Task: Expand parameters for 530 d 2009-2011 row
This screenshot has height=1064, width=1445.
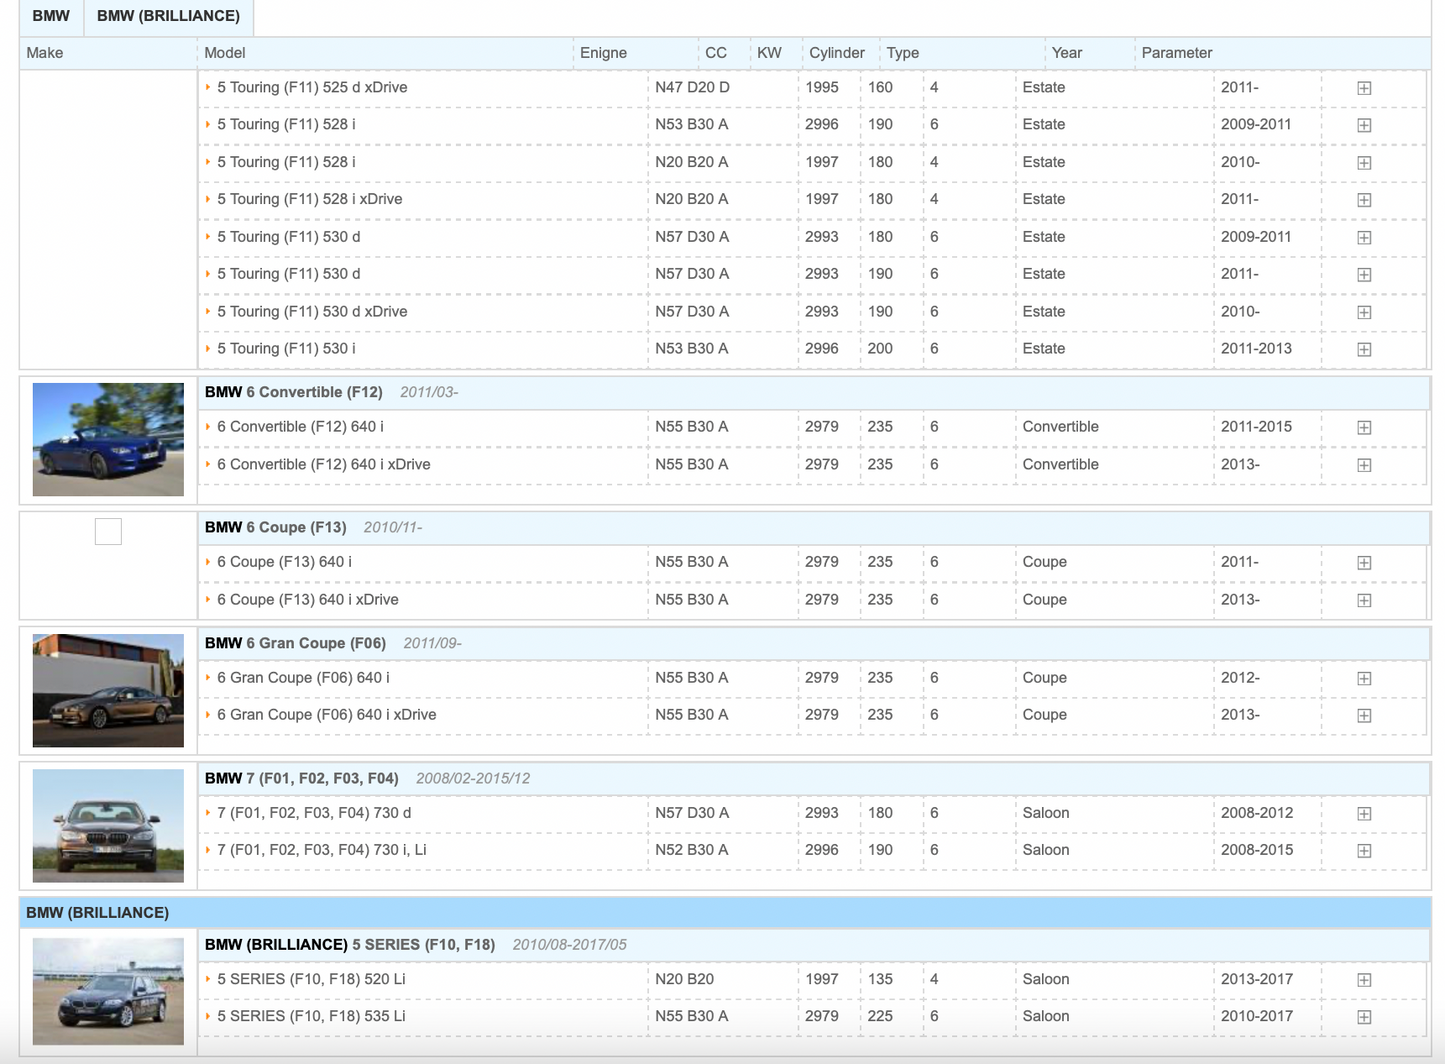Action: tap(1364, 237)
